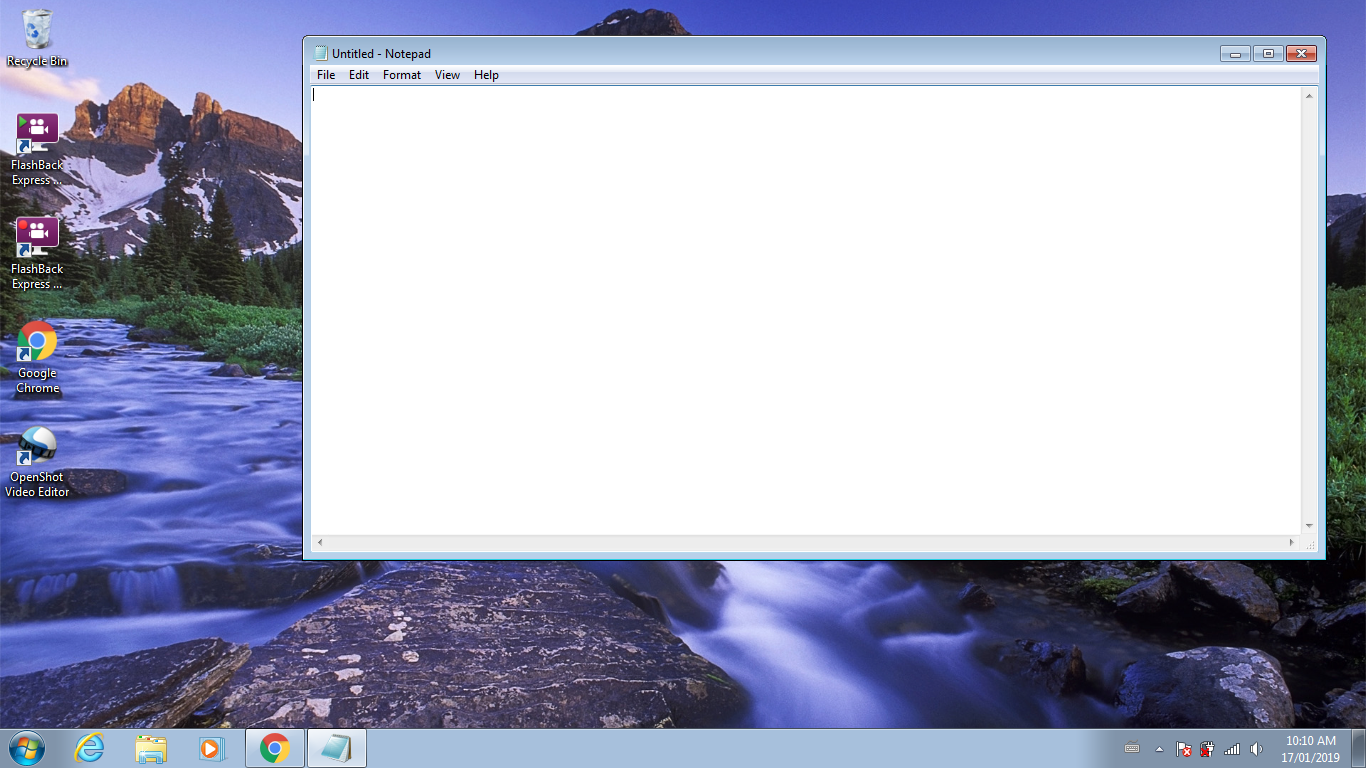Launch Windows Media Player from the taskbar
The height and width of the screenshot is (768, 1366).
pyautogui.click(x=212, y=747)
